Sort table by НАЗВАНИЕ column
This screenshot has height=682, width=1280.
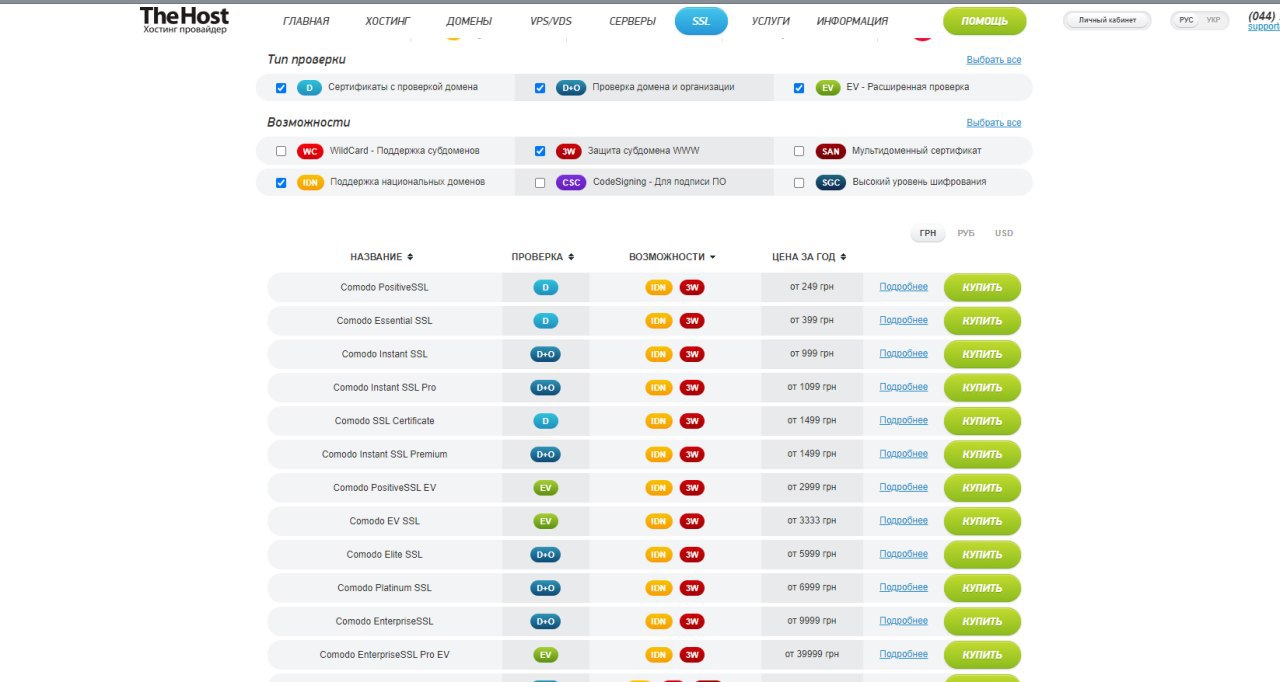pyautogui.click(x=381, y=257)
